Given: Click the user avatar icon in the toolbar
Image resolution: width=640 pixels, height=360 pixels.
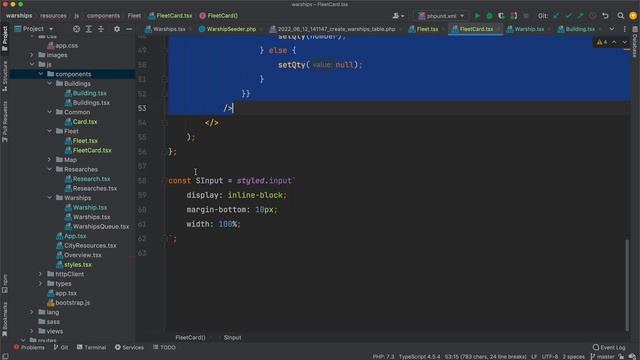Looking at the screenshot, I should click(633, 16).
